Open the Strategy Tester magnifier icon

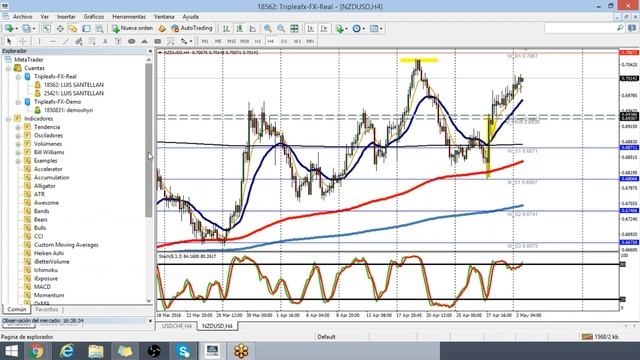pyautogui.click(x=99, y=29)
